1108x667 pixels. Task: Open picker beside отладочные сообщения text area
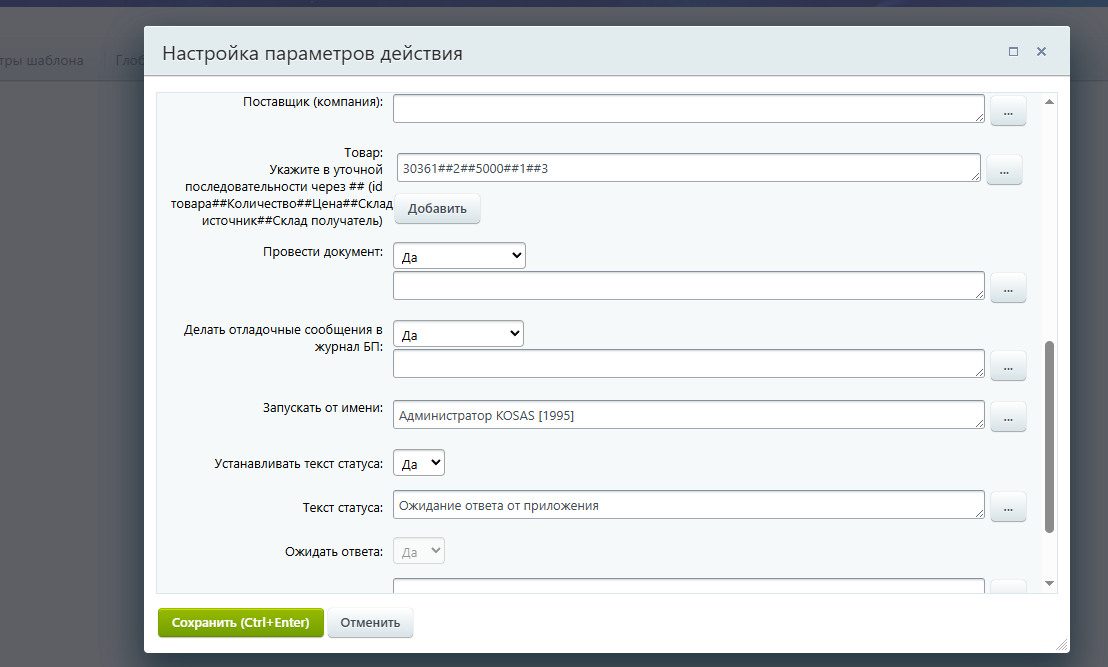1008,366
